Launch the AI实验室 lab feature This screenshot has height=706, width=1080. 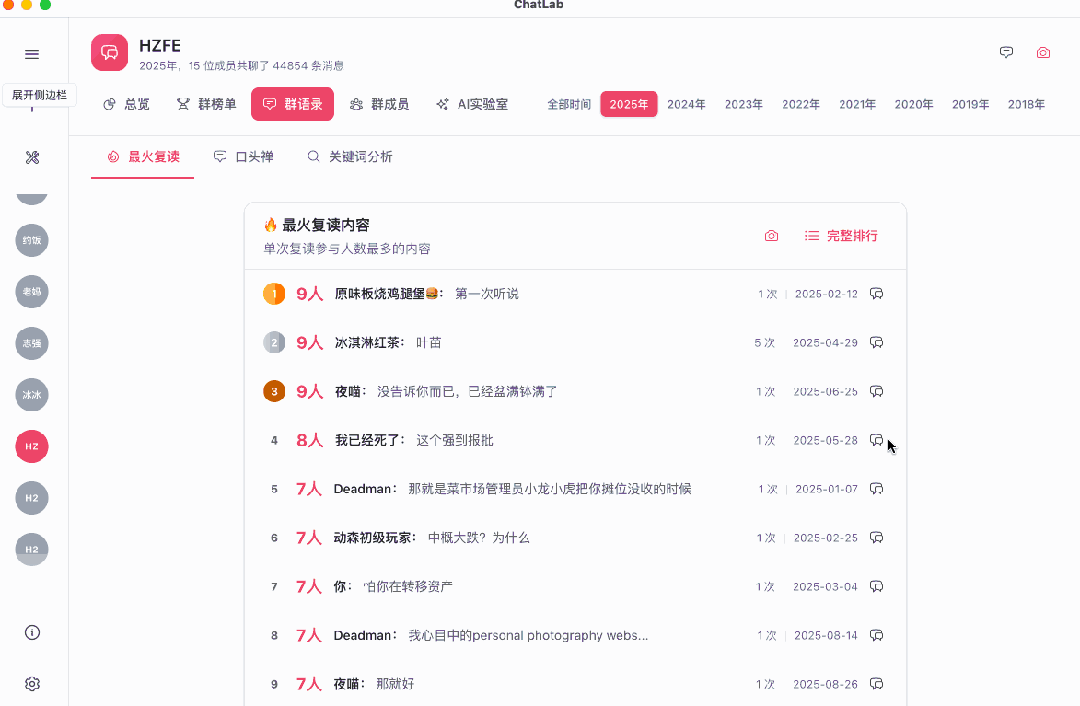click(470, 103)
